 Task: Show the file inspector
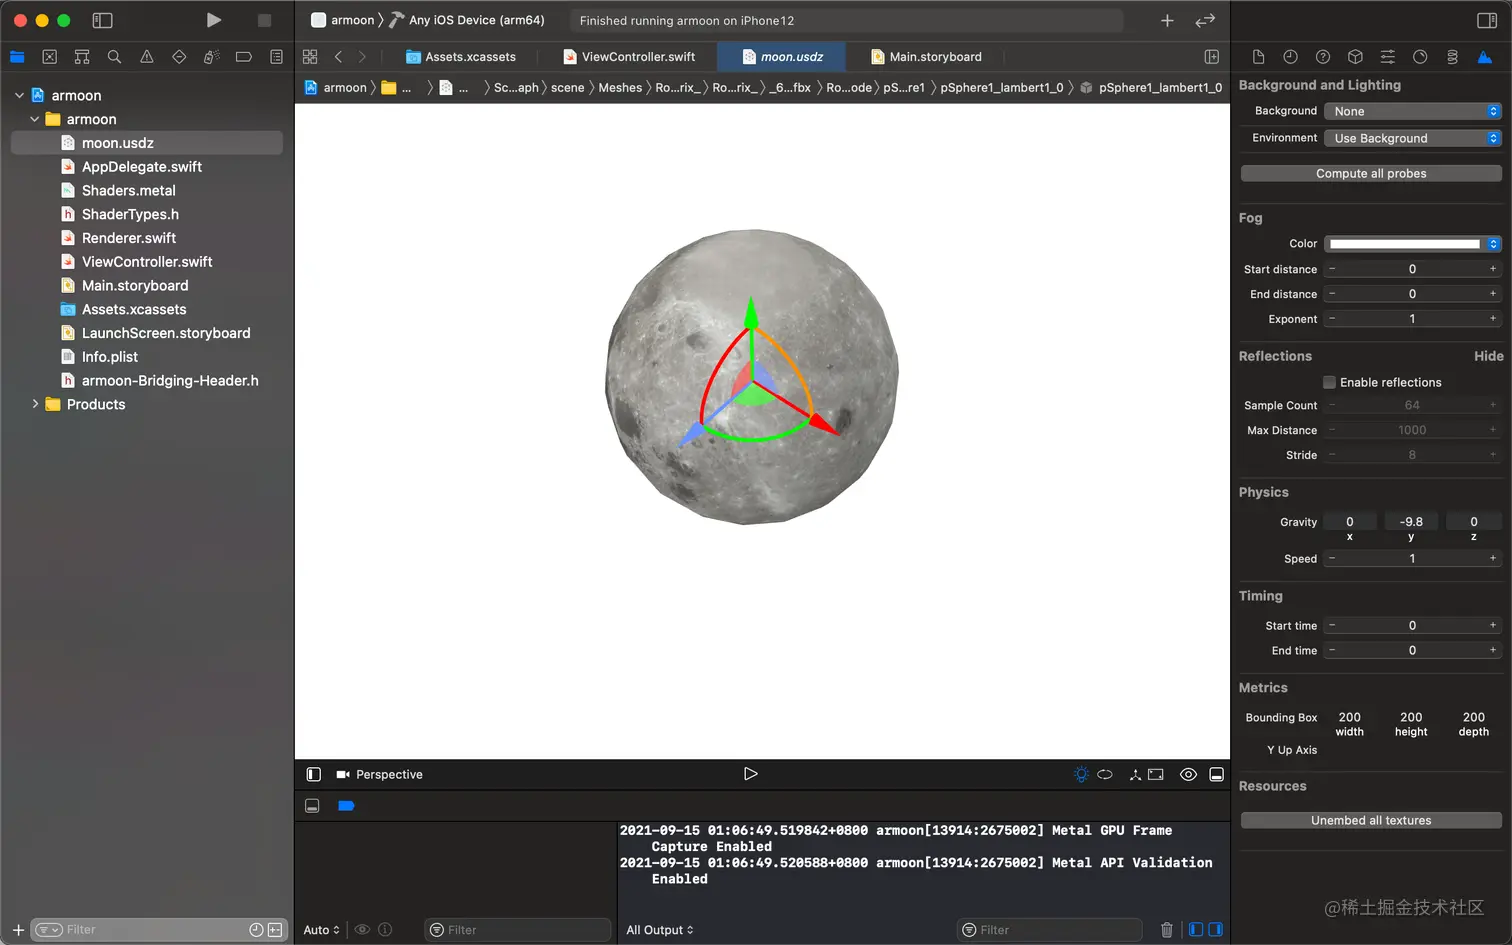point(1258,57)
